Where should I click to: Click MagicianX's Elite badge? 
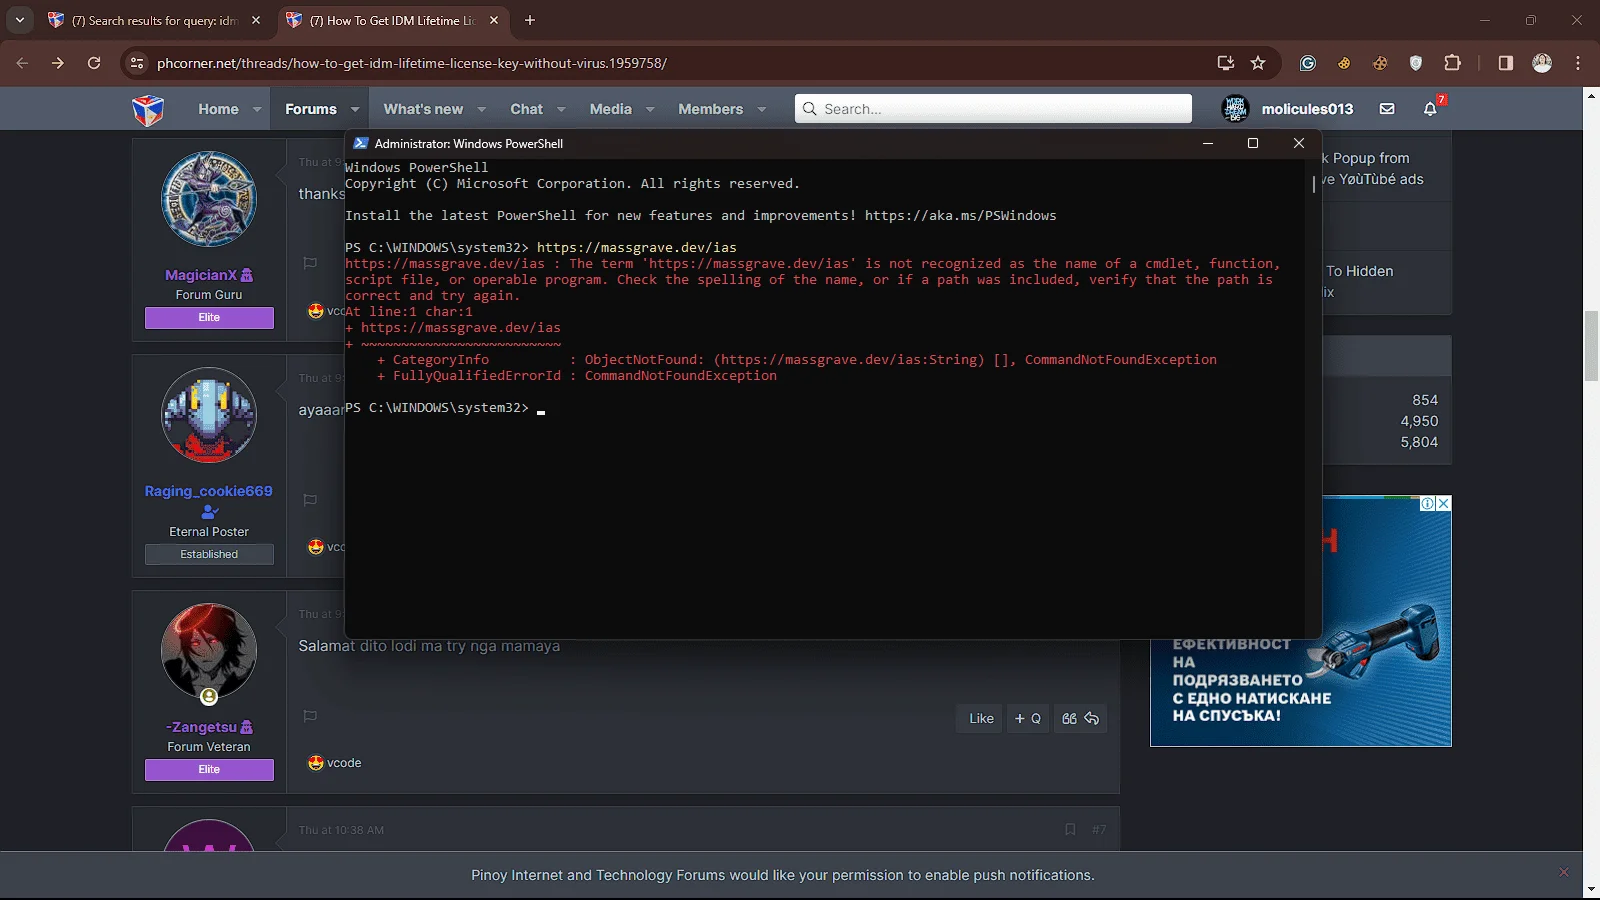coord(209,317)
